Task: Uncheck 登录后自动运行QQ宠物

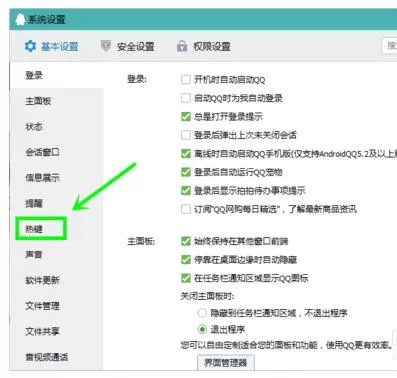Action: [185, 172]
